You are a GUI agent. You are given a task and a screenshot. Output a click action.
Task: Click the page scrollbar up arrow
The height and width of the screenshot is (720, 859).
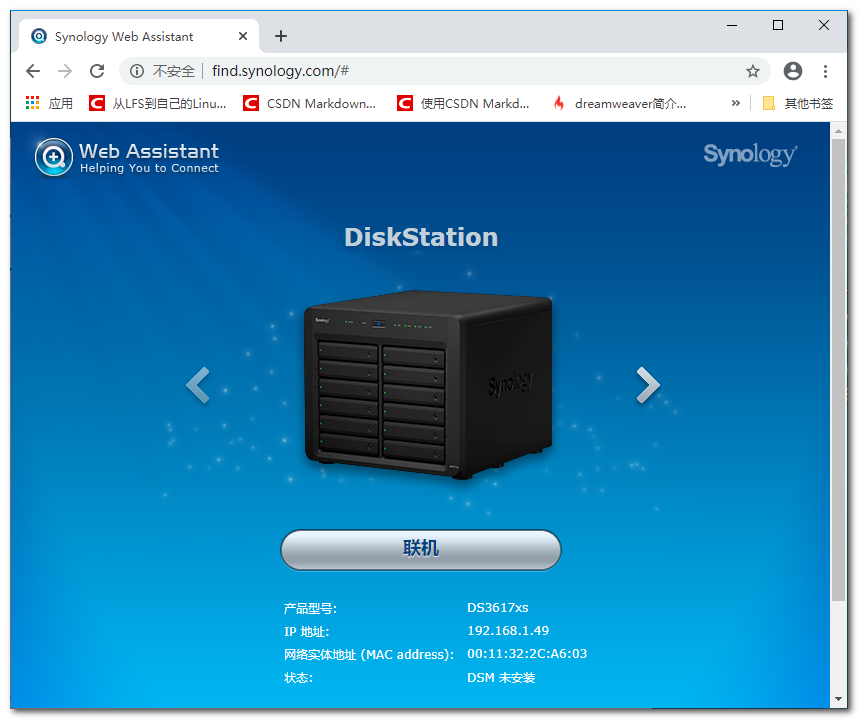tap(838, 131)
